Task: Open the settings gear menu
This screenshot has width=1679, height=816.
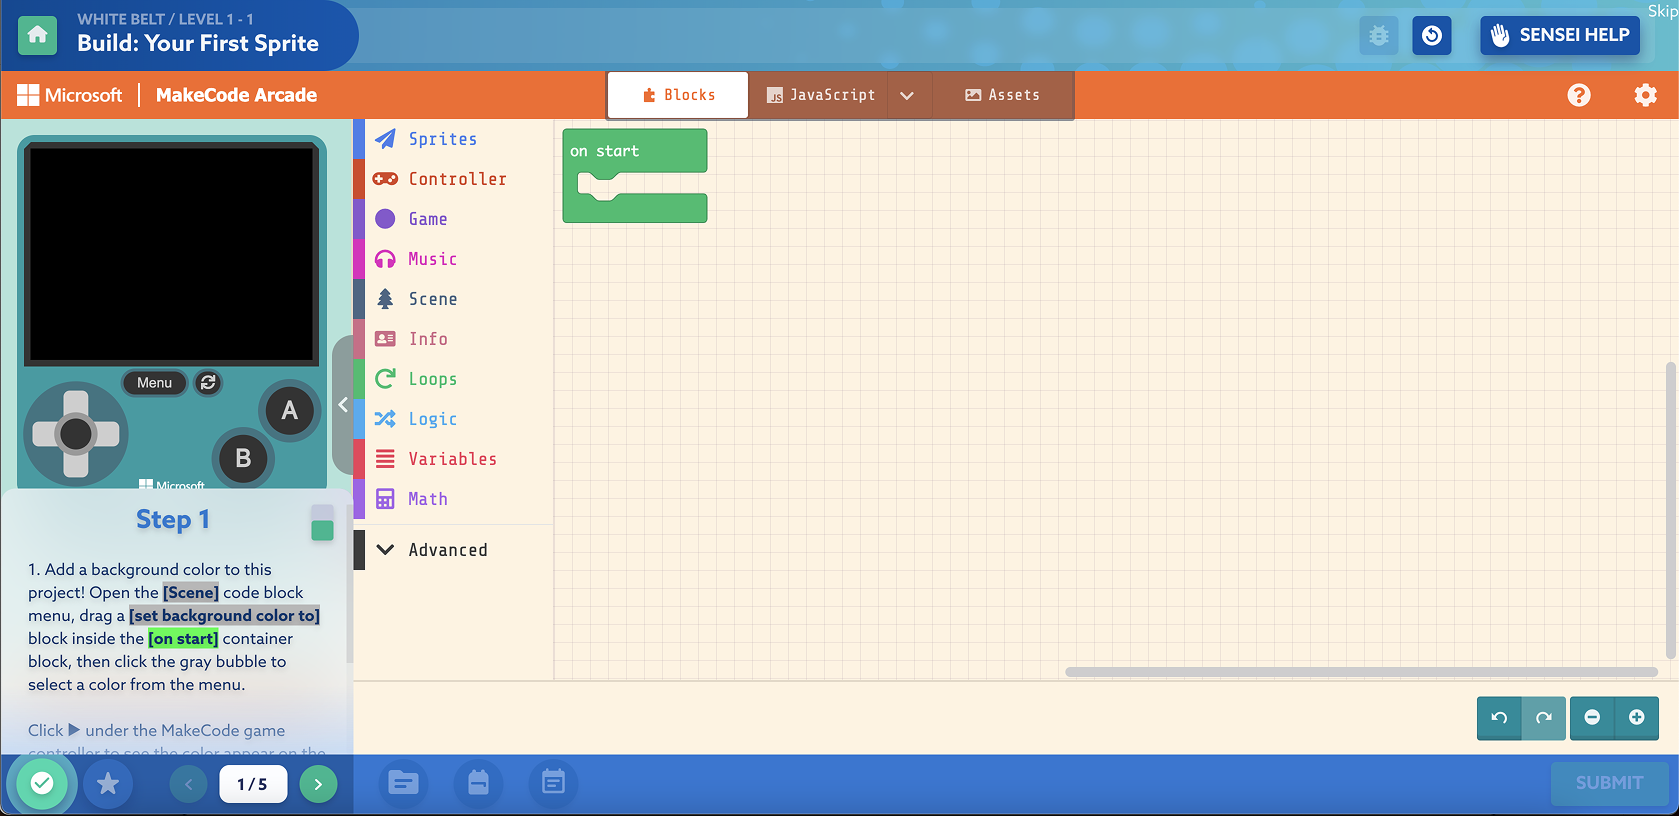Action: coord(1645,95)
